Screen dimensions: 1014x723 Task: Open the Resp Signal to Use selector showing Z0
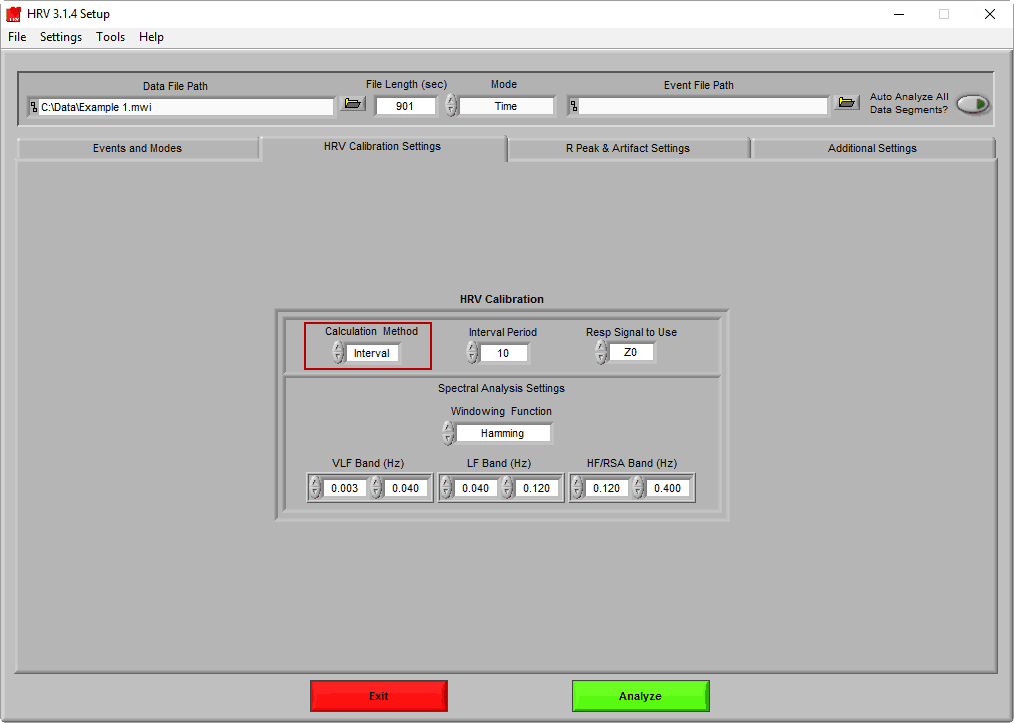631,352
